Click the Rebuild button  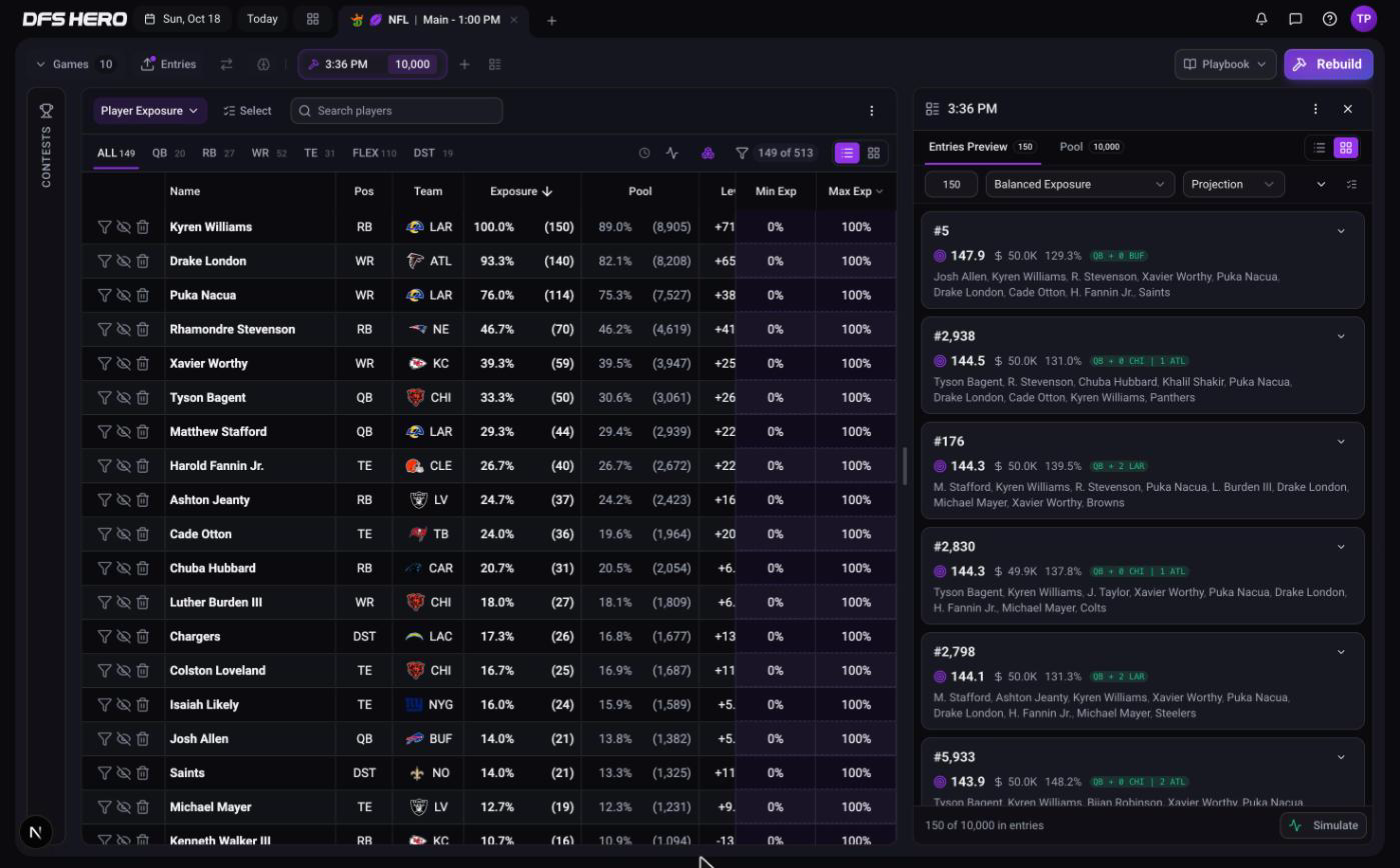point(1328,64)
